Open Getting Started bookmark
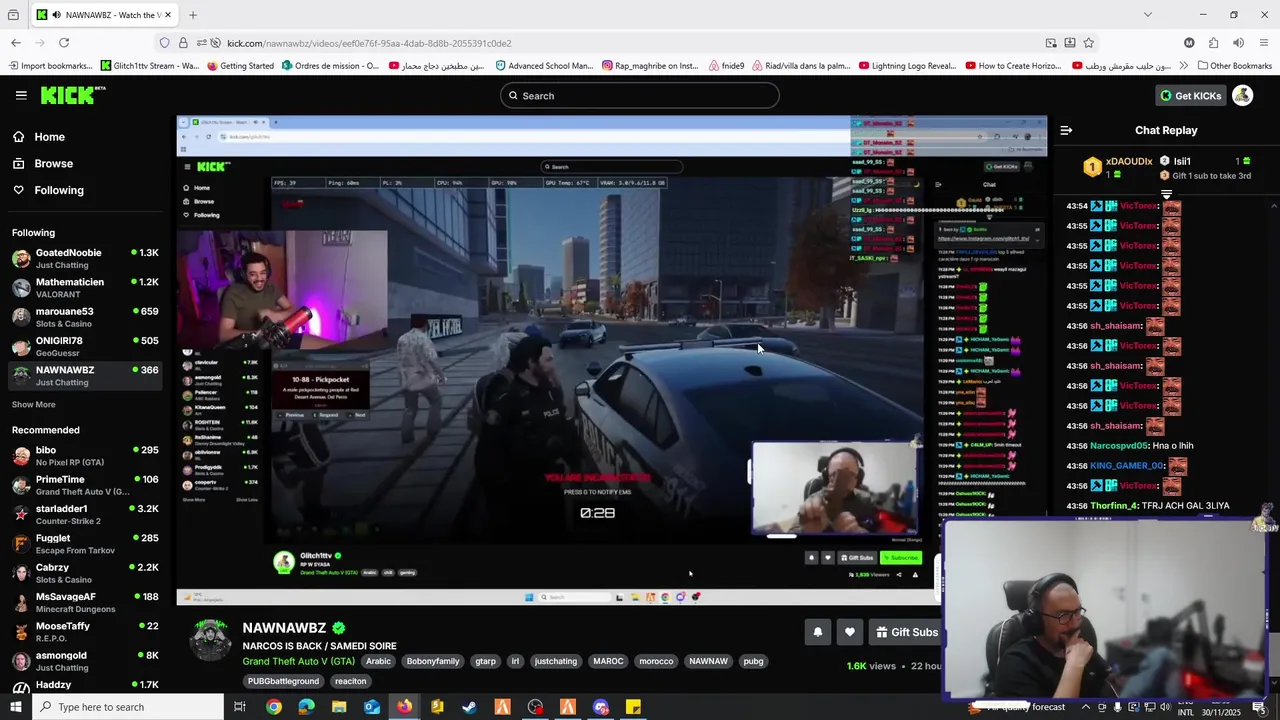Image resolution: width=1280 pixels, height=720 pixels. point(240,66)
